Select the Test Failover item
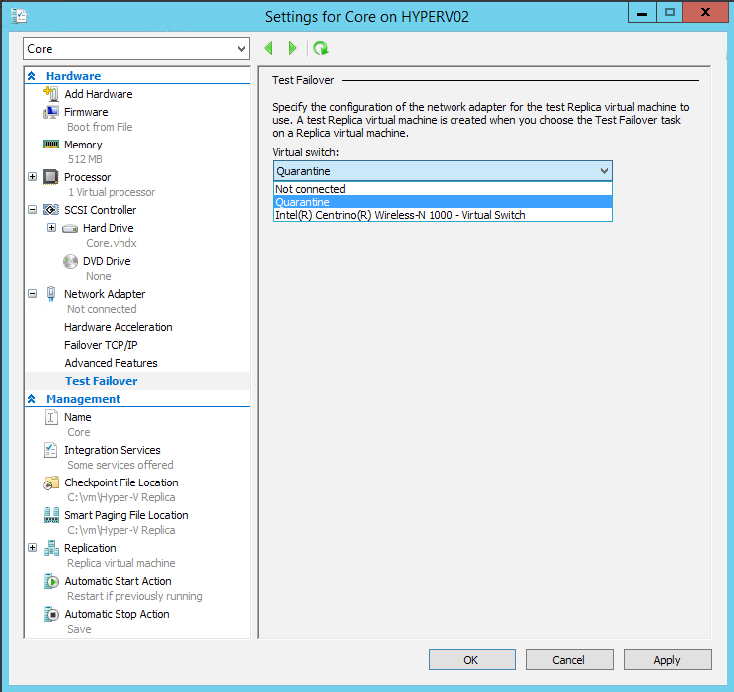Image resolution: width=734 pixels, height=692 pixels. [x=101, y=381]
